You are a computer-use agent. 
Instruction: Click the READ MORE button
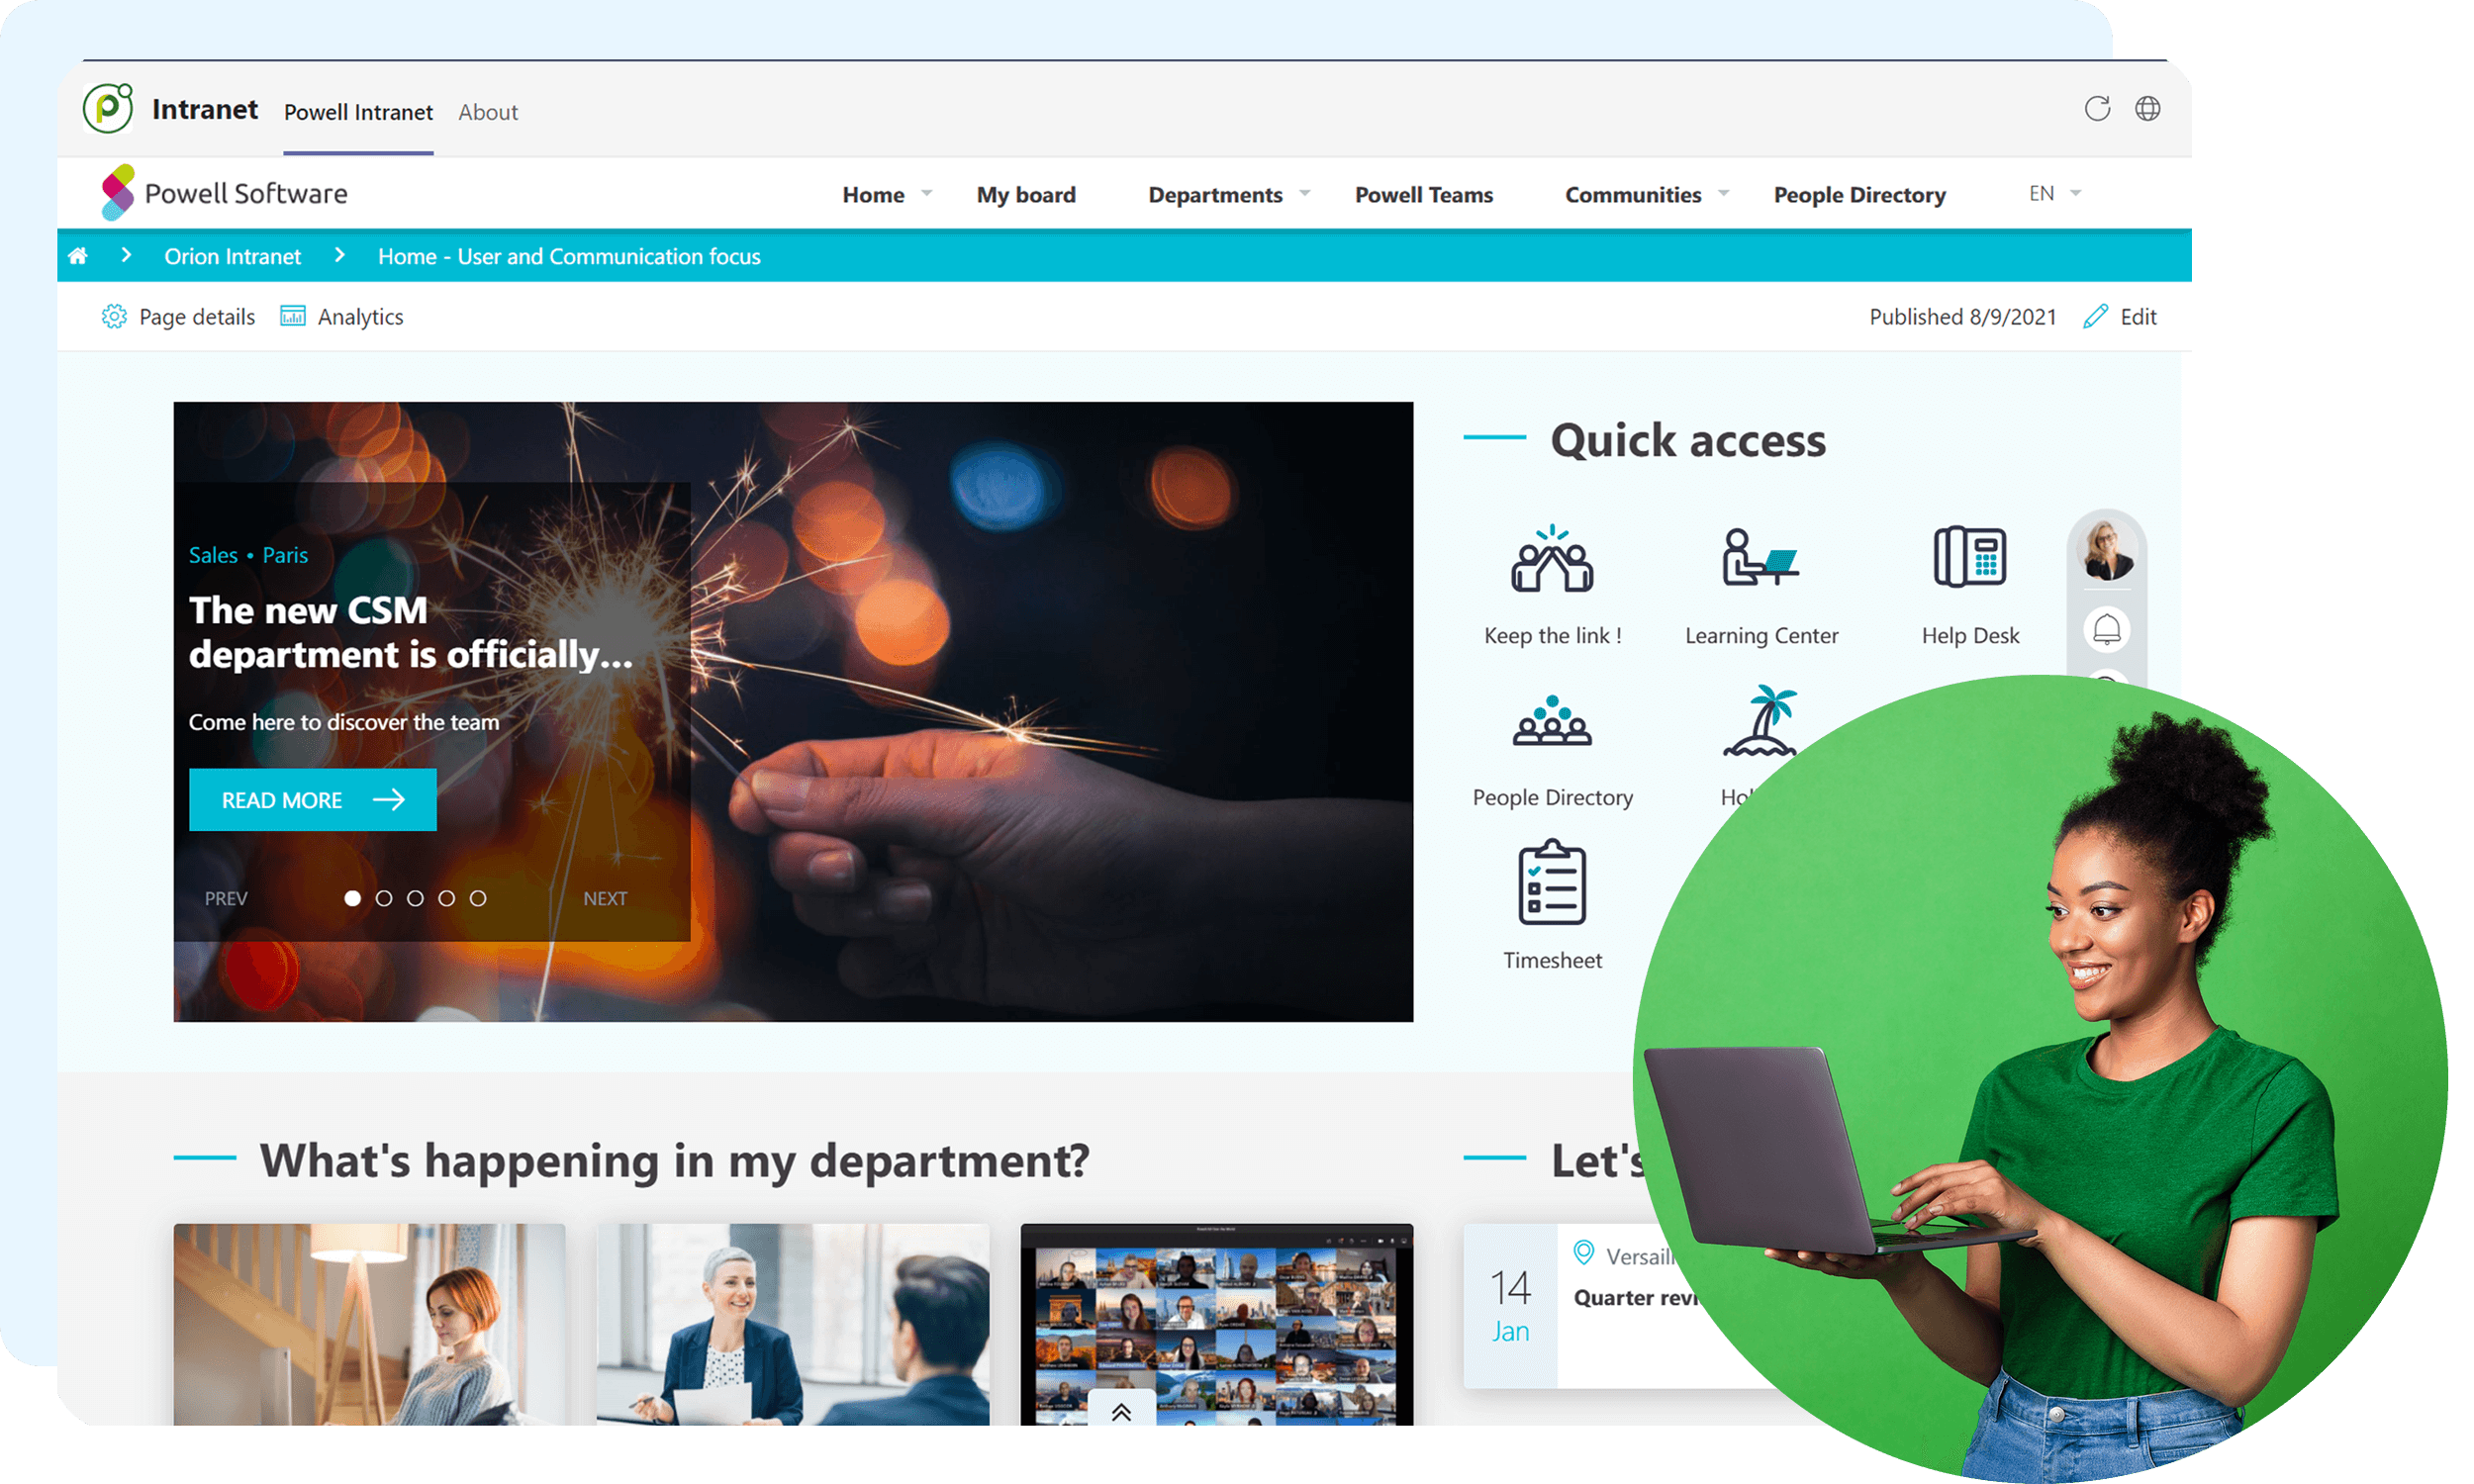point(313,800)
